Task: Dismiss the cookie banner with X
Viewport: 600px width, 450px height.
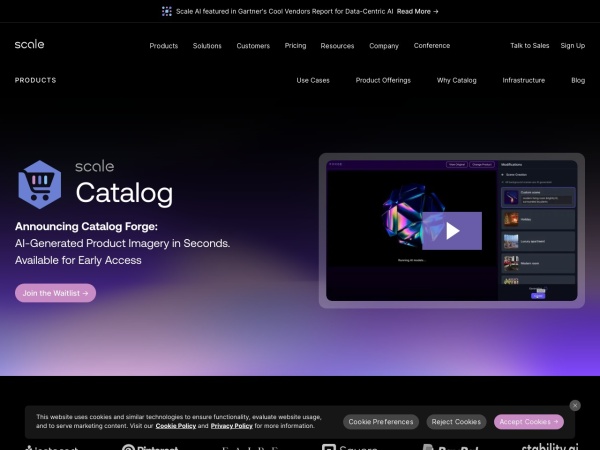Action: point(575,405)
